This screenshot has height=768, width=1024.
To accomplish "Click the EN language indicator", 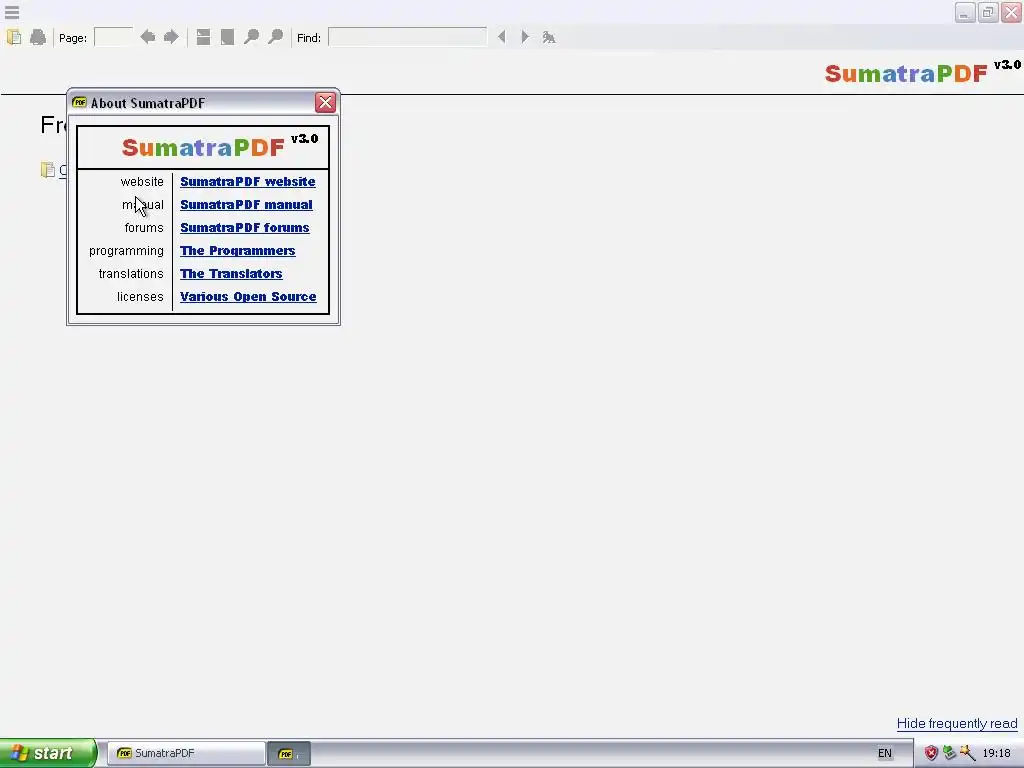I will tap(885, 753).
